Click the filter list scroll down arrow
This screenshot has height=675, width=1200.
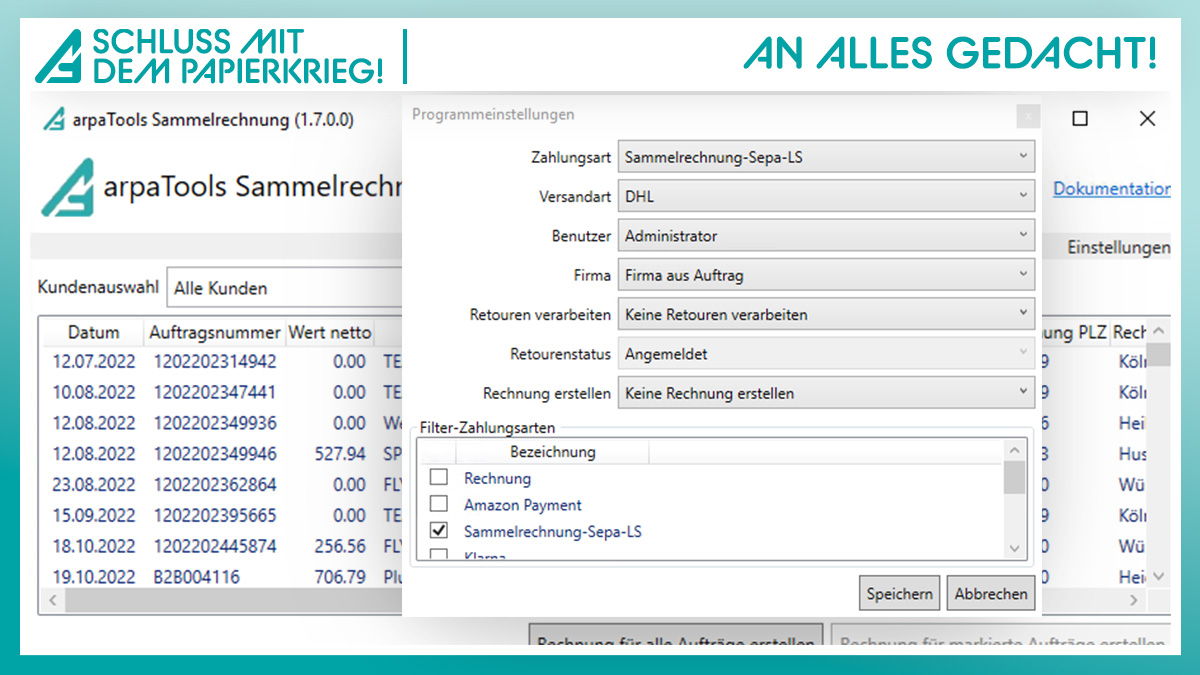(1014, 548)
